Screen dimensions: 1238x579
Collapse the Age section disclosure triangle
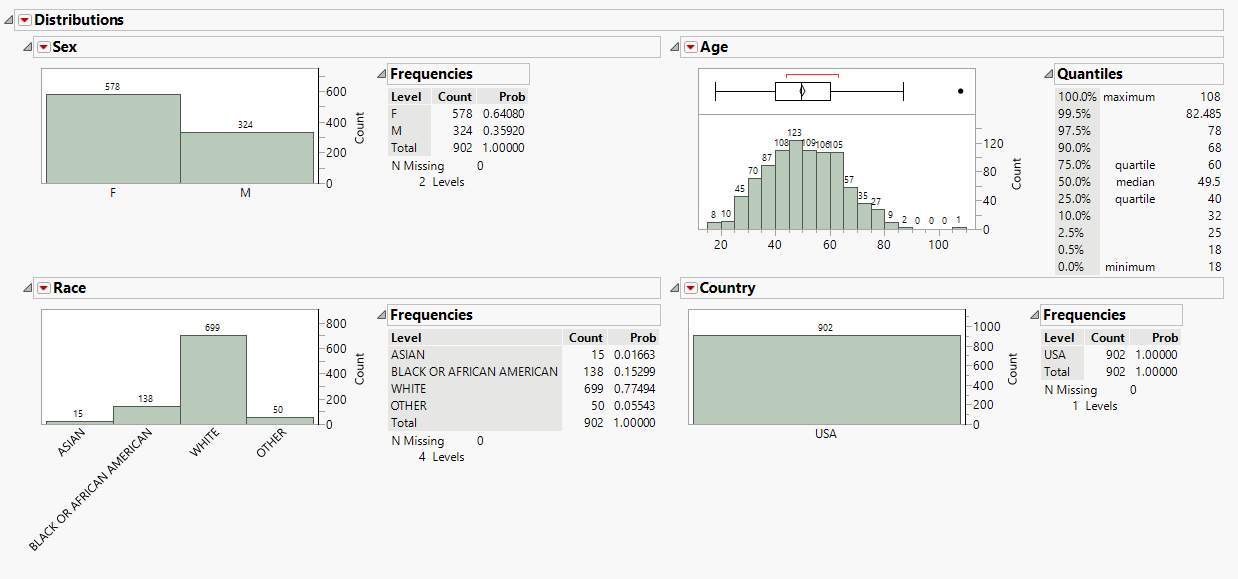pyautogui.click(x=674, y=47)
